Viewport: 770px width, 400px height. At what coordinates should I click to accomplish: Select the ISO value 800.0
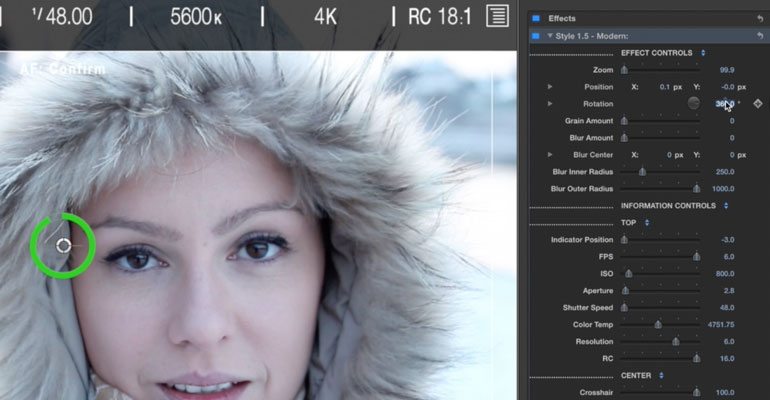pos(725,274)
